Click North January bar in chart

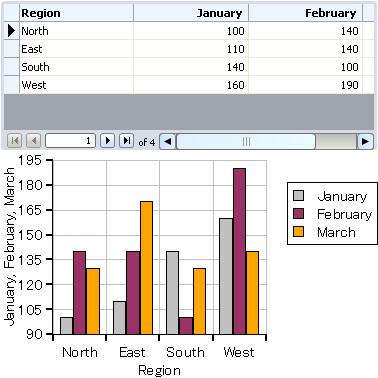66,326
